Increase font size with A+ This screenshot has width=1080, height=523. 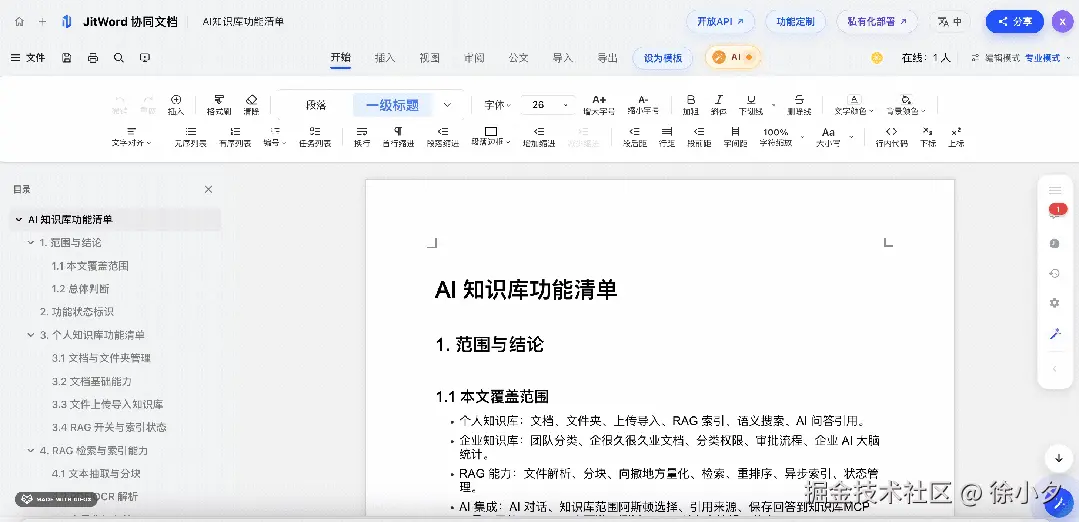coord(599,105)
